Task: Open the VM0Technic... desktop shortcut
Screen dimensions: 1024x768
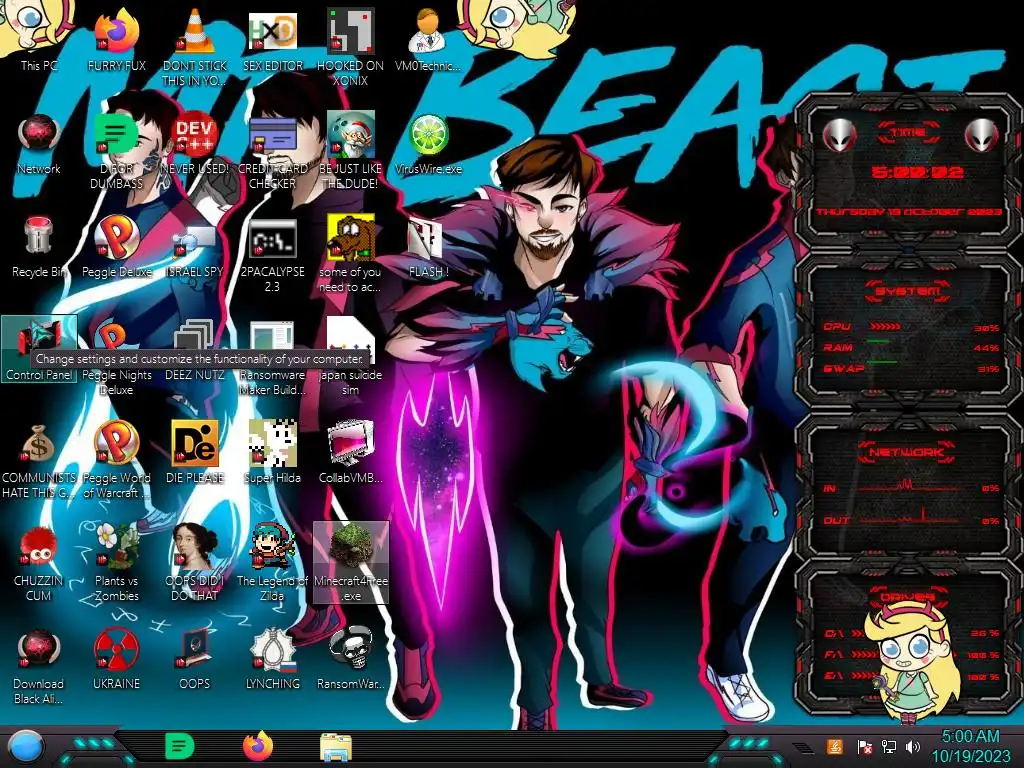Action: [x=428, y=38]
